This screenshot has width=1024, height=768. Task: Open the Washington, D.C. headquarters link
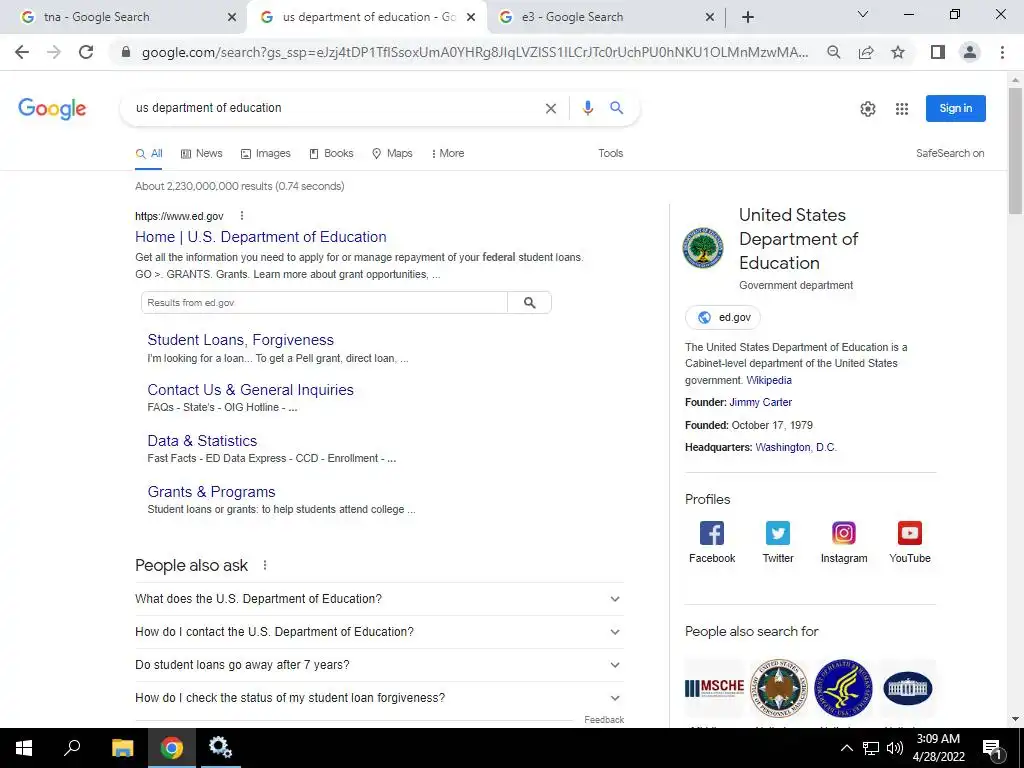click(x=795, y=447)
